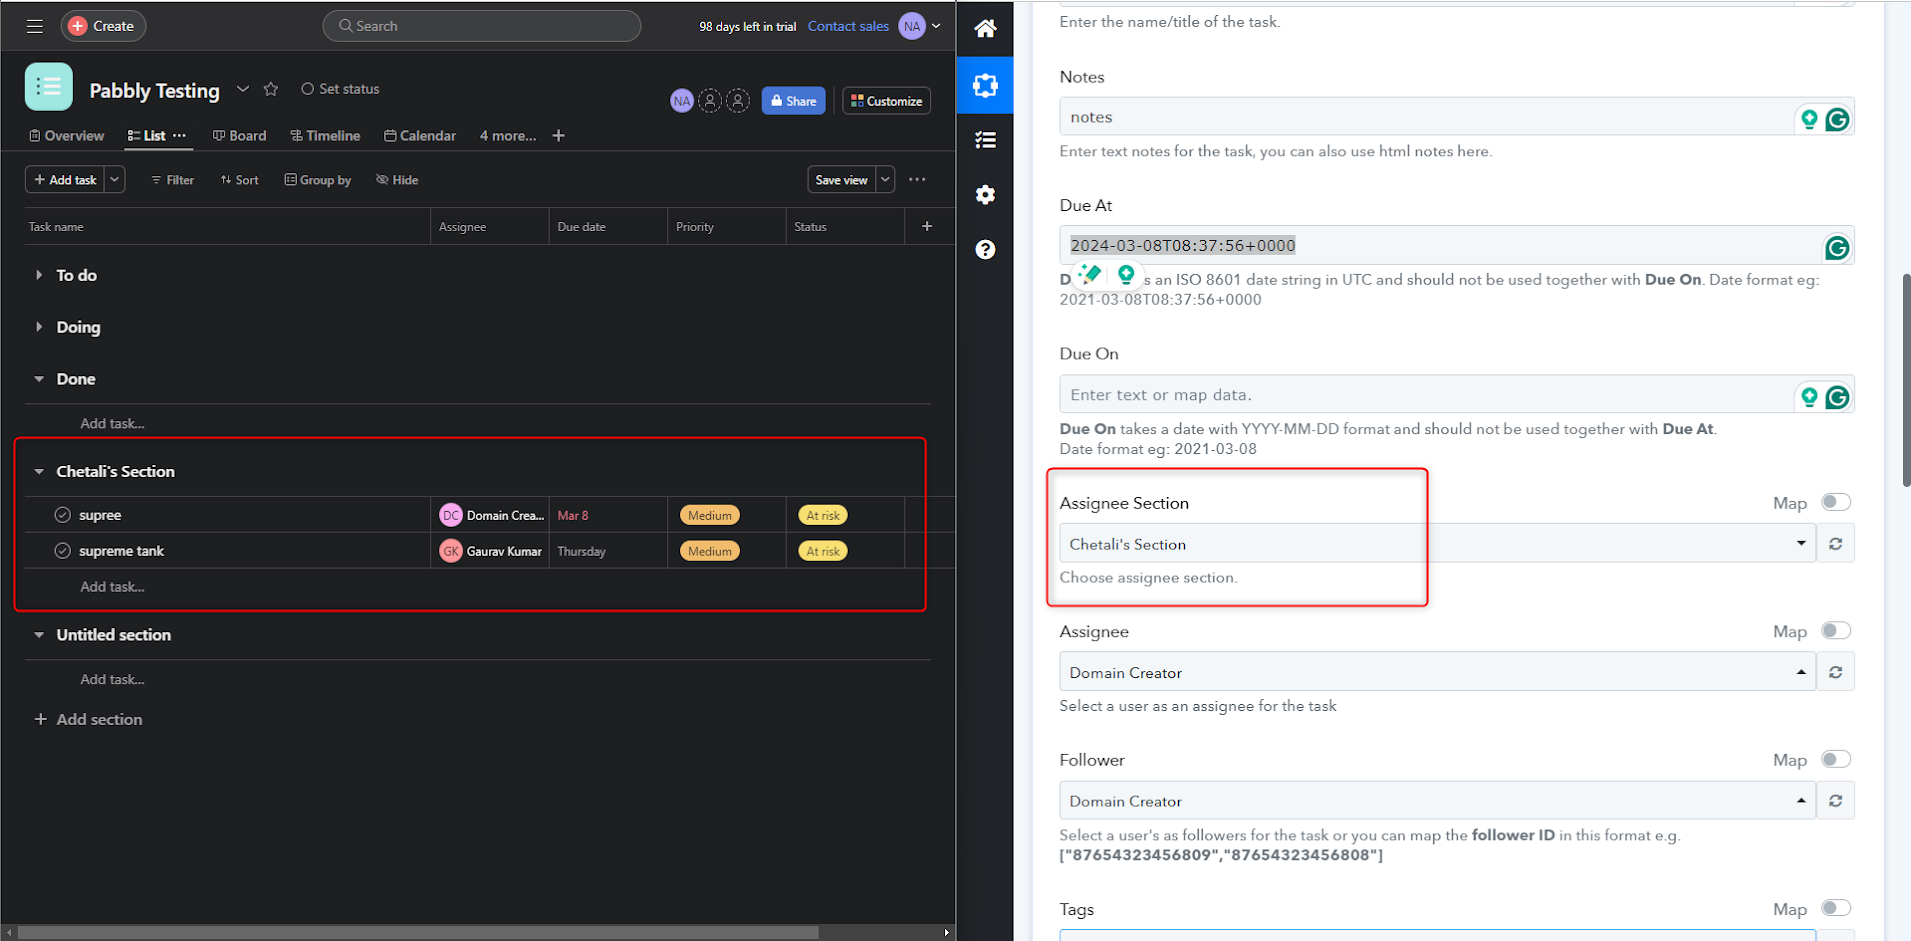
Task: Open the hamburger menu in Asana
Action: pos(35,26)
